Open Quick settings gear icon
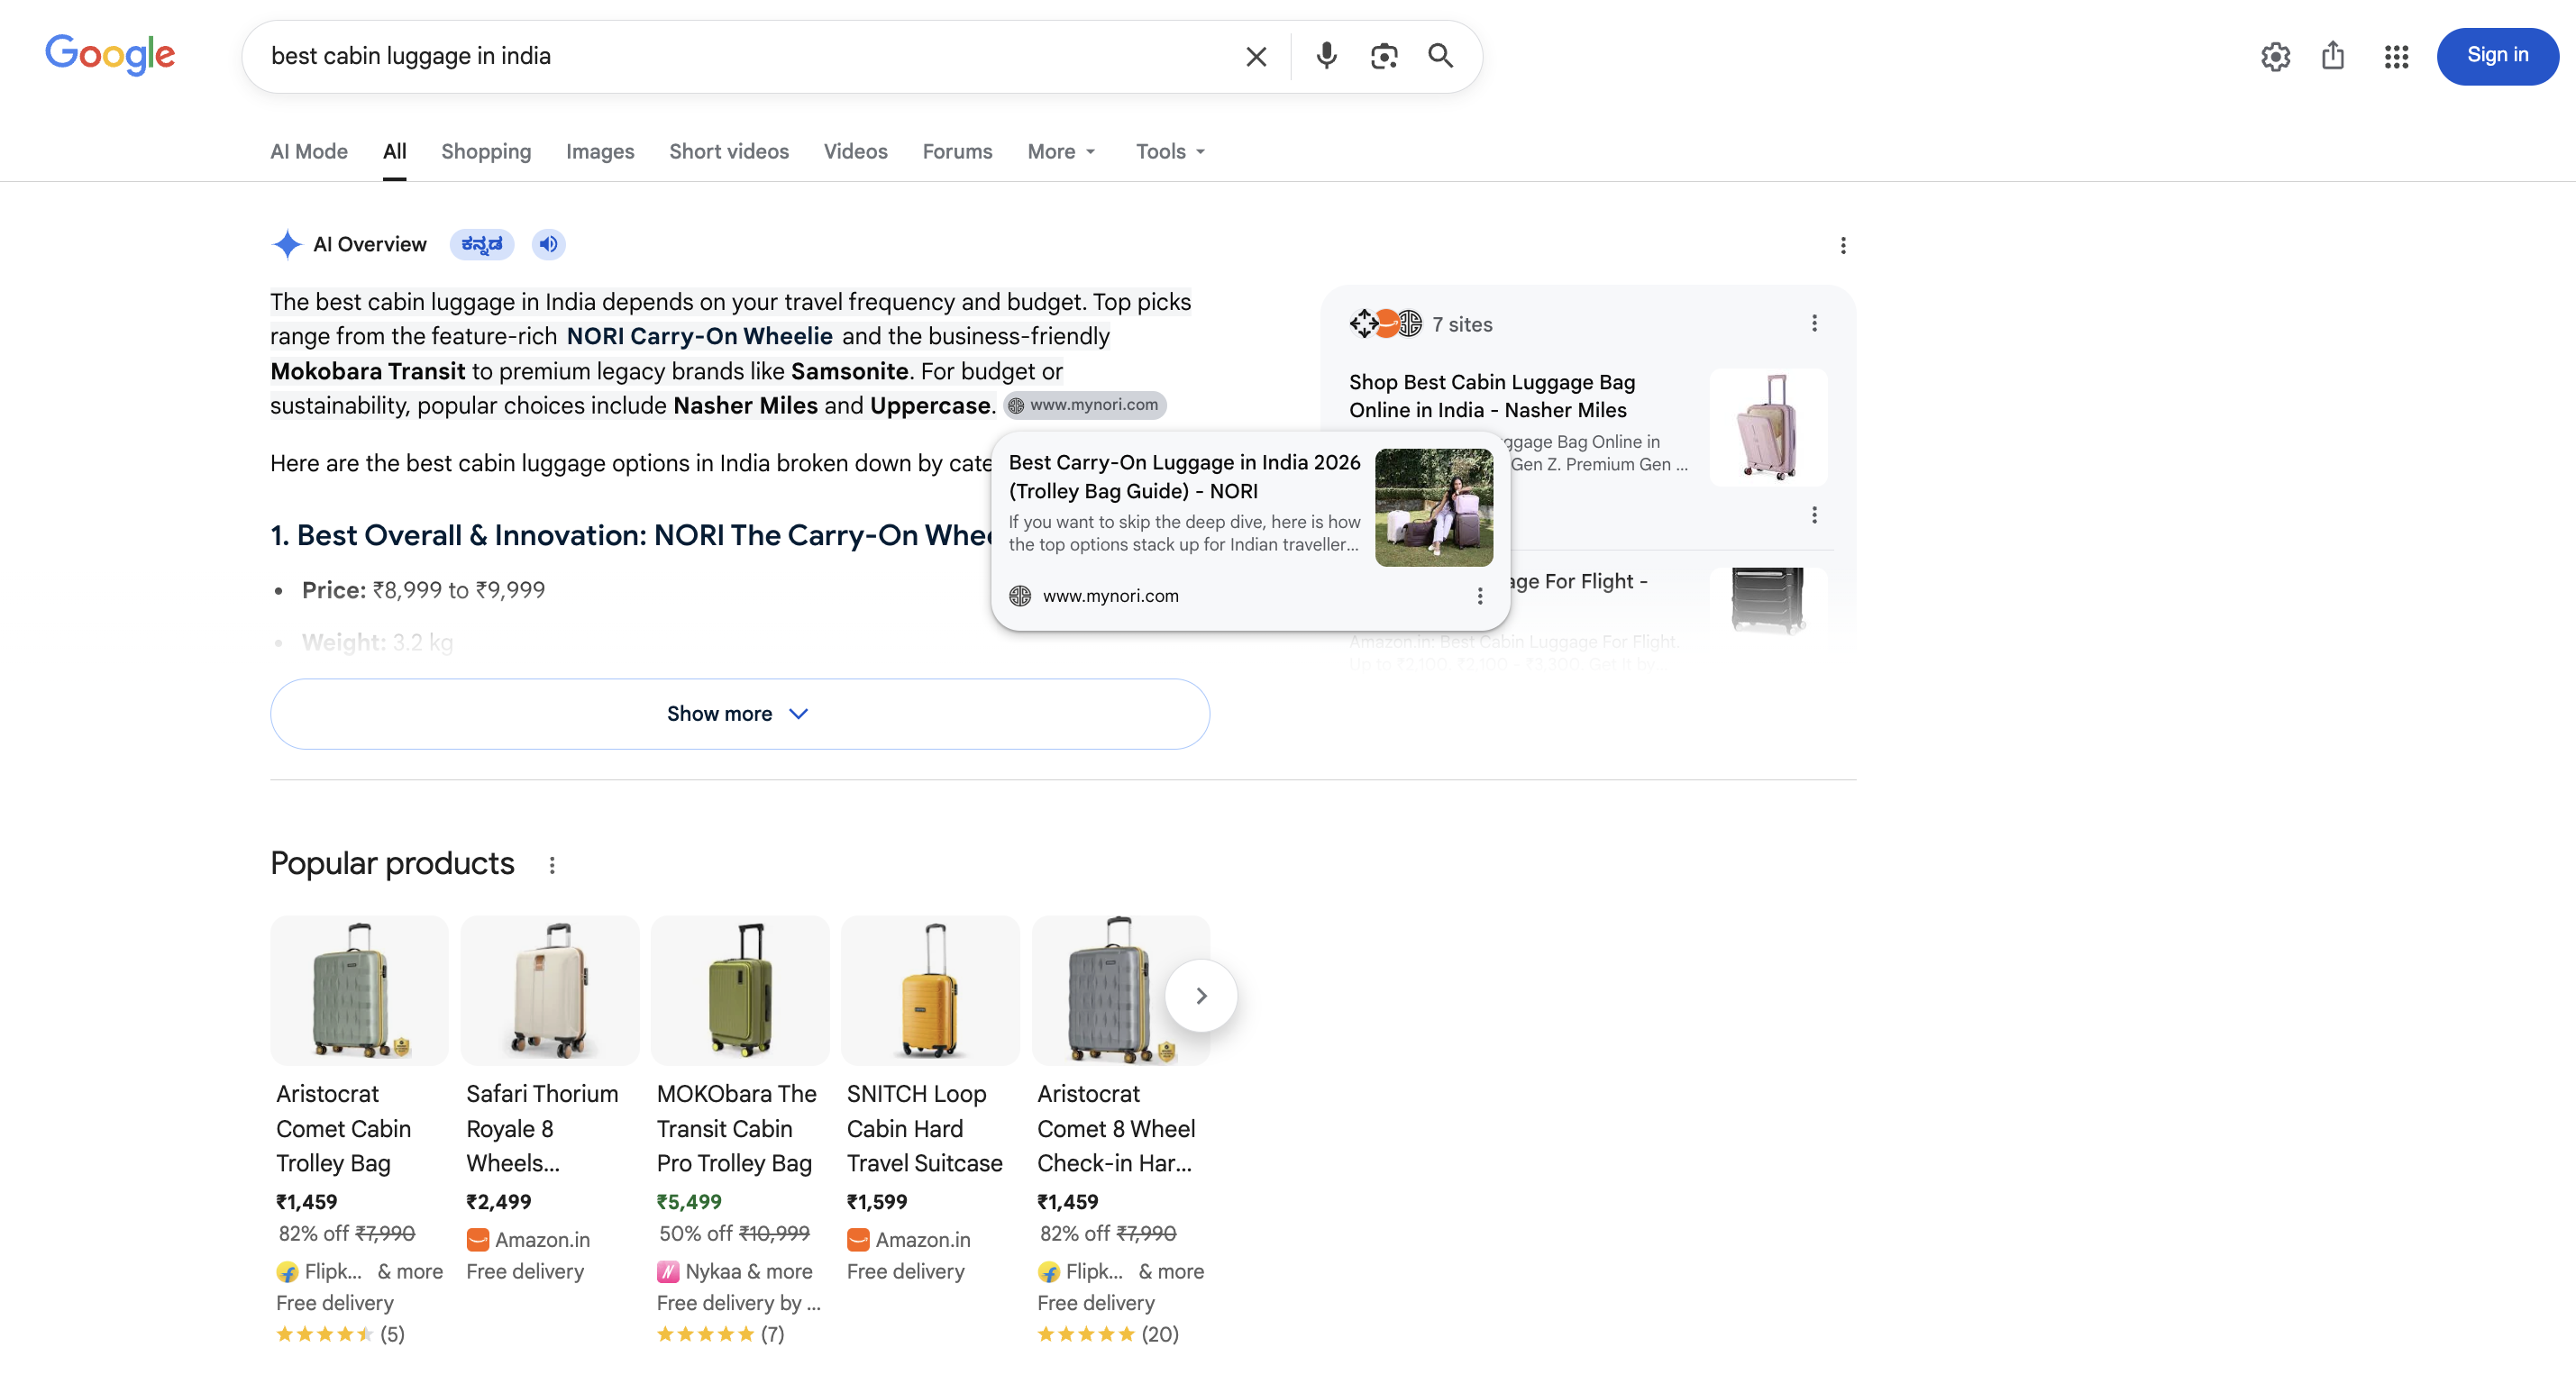 [x=2275, y=57]
